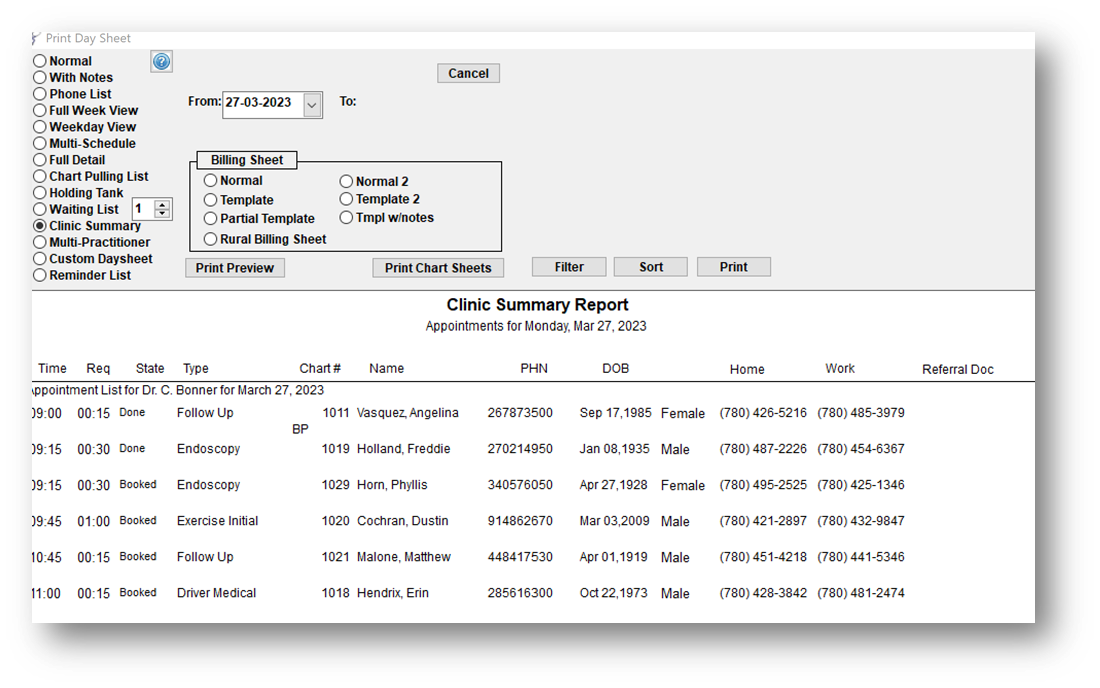Open the blue help question mark icon

tap(161, 62)
